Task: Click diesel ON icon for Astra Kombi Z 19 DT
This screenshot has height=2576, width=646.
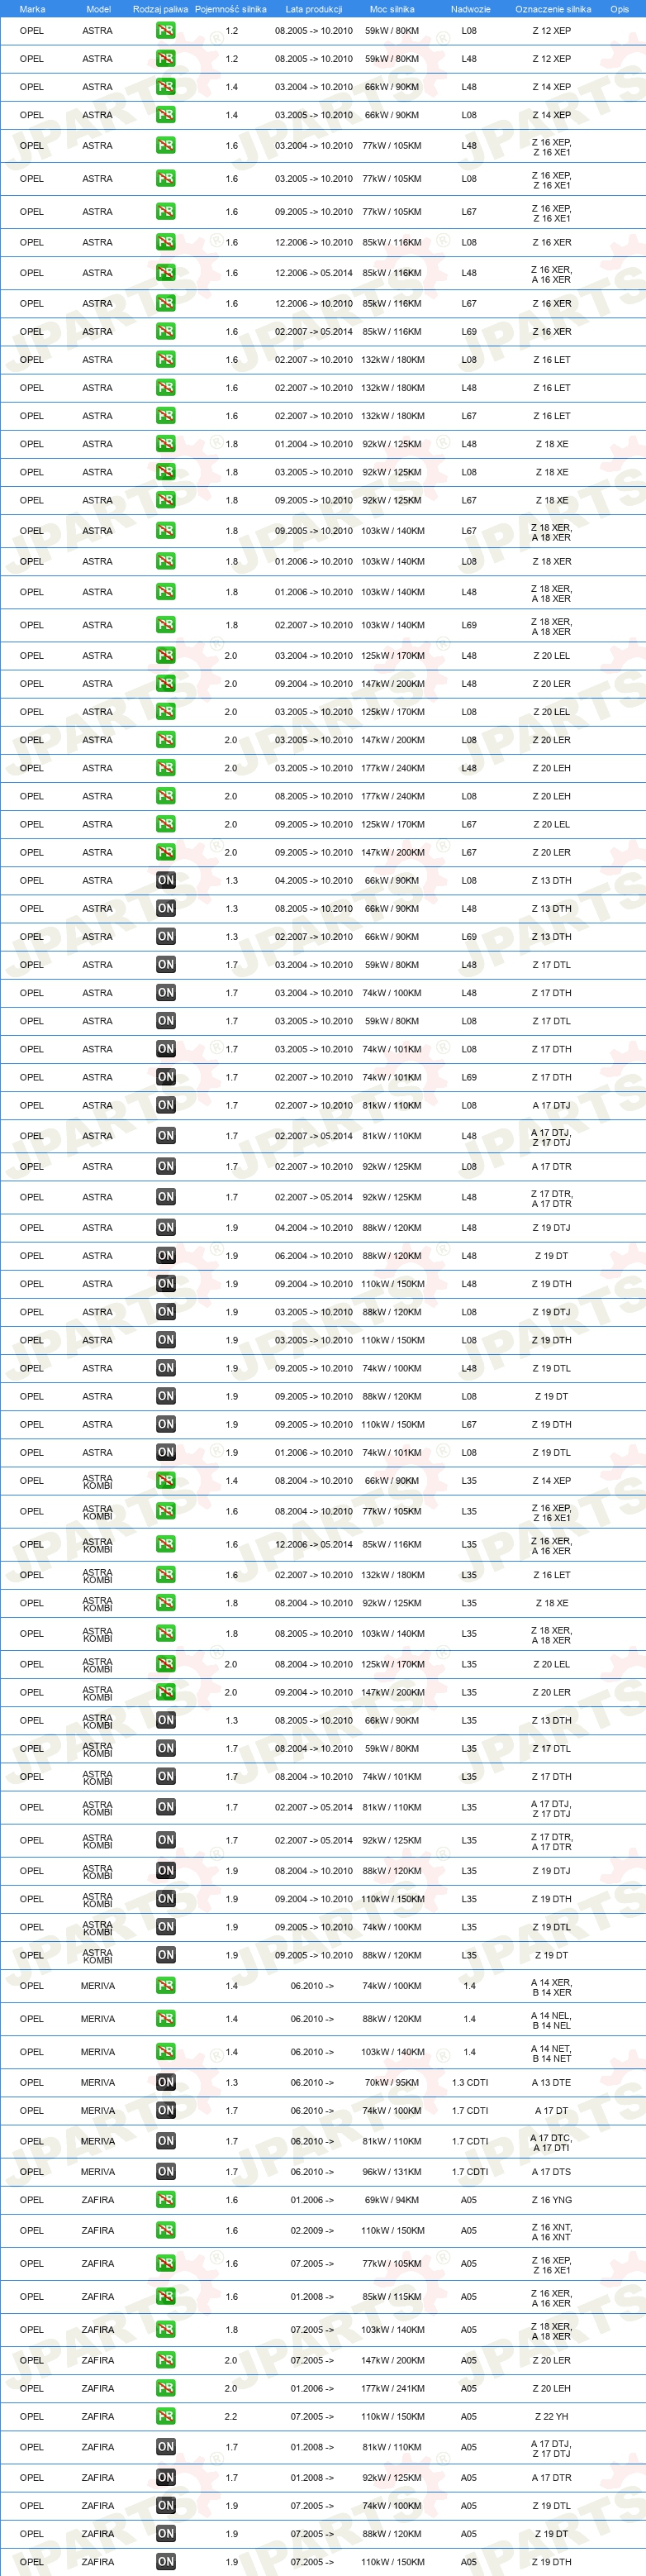Action: [165, 1955]
